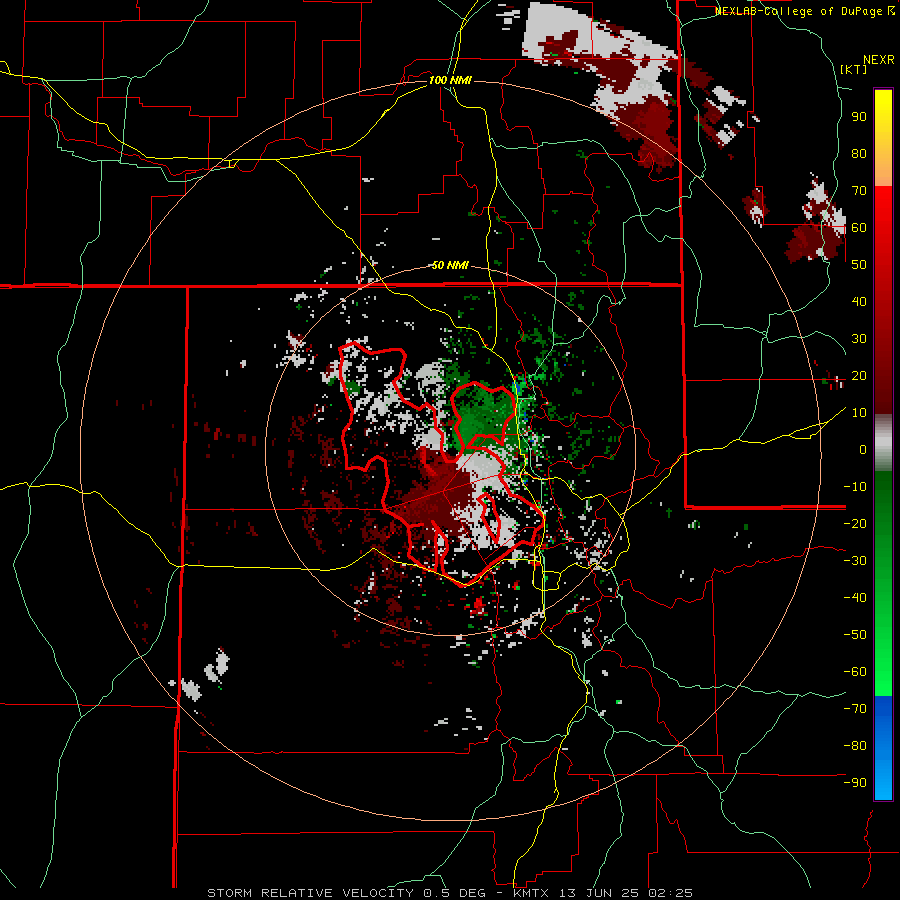
Task: Click the -30 value on velocity scale
Action: click(x=855, y=561)
